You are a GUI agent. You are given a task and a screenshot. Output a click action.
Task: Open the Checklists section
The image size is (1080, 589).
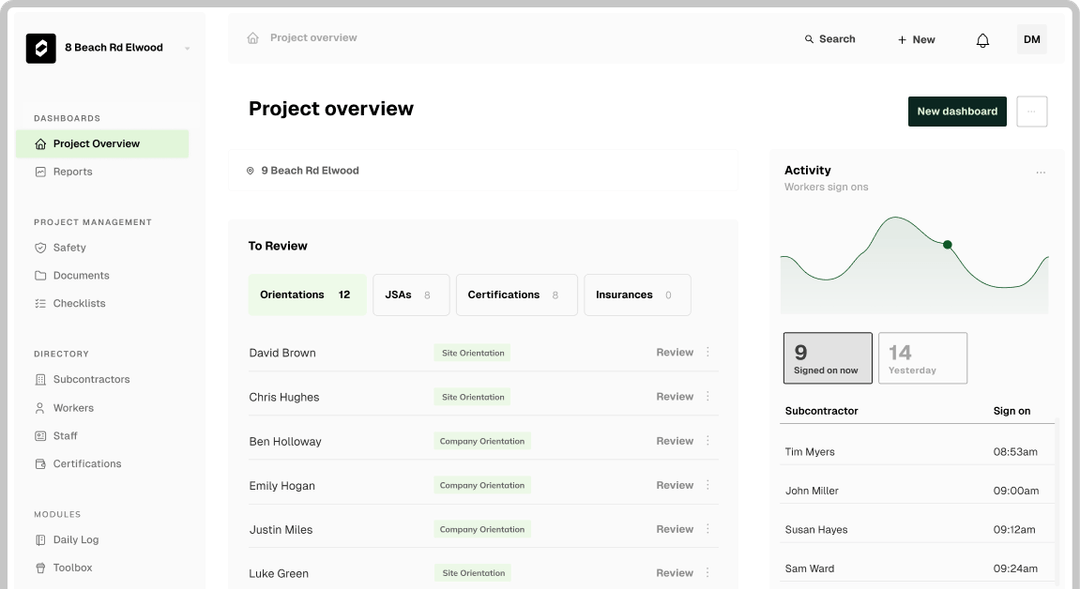point(79,303)
